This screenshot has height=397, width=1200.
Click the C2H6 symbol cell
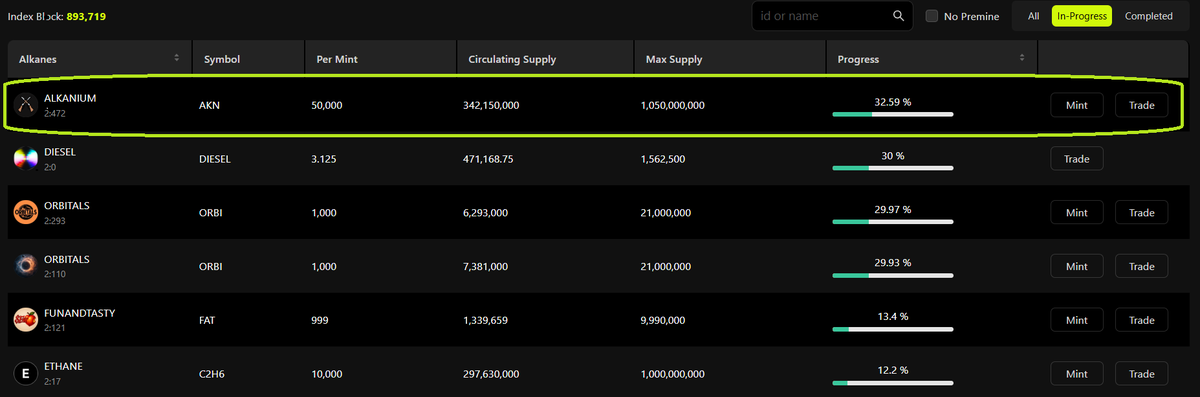[x=213, y=374]
